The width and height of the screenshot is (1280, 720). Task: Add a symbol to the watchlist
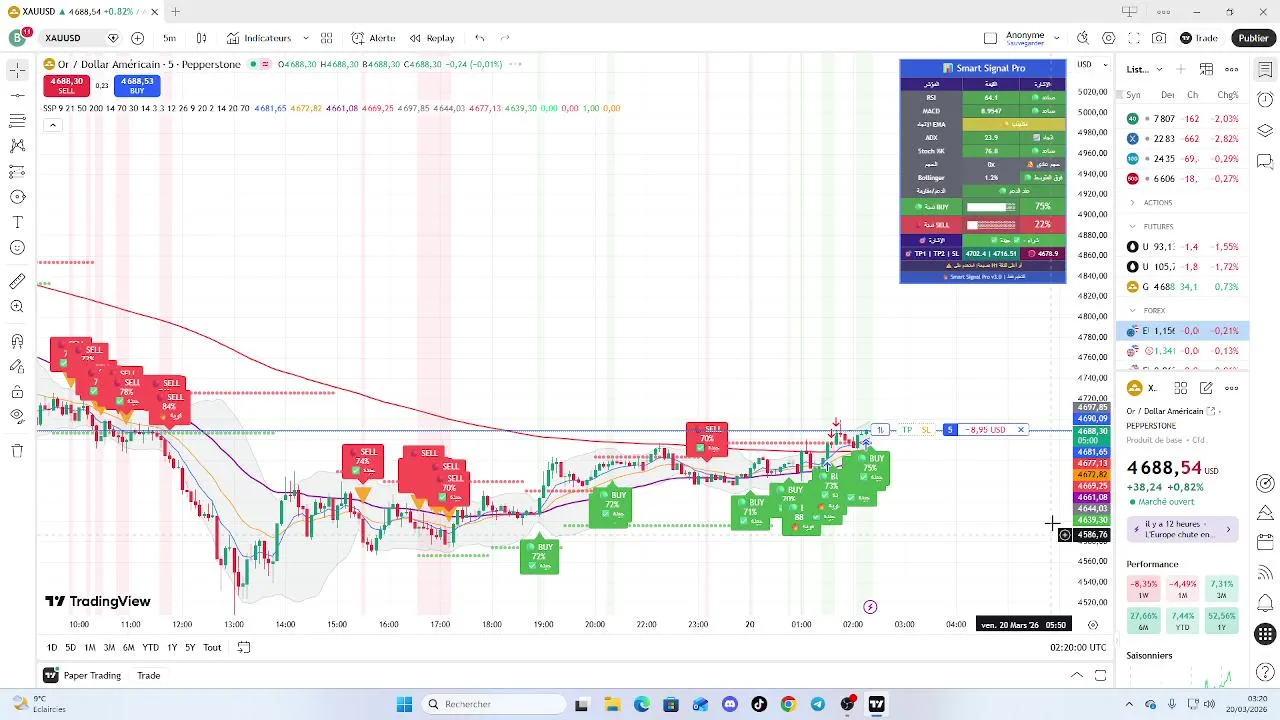1181,69
